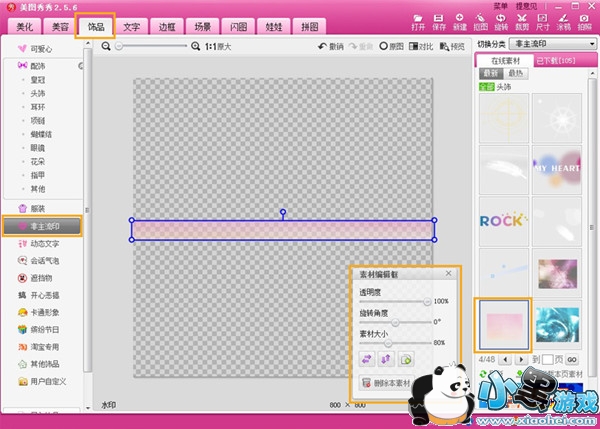The width and height of the screenshot is (600, 429).
Task: Switch to the 文字 tab
Action: [131, 28]
